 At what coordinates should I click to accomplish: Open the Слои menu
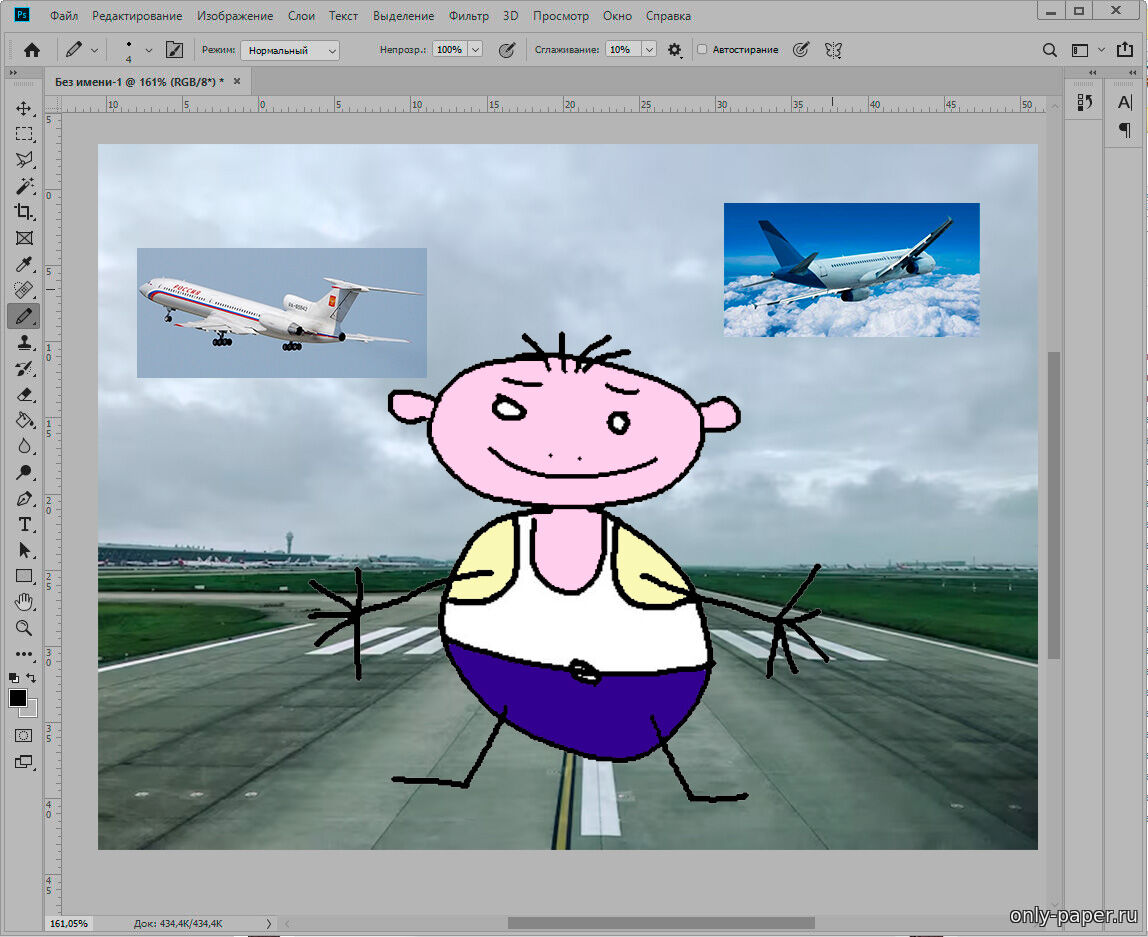(x=301, y=16)
